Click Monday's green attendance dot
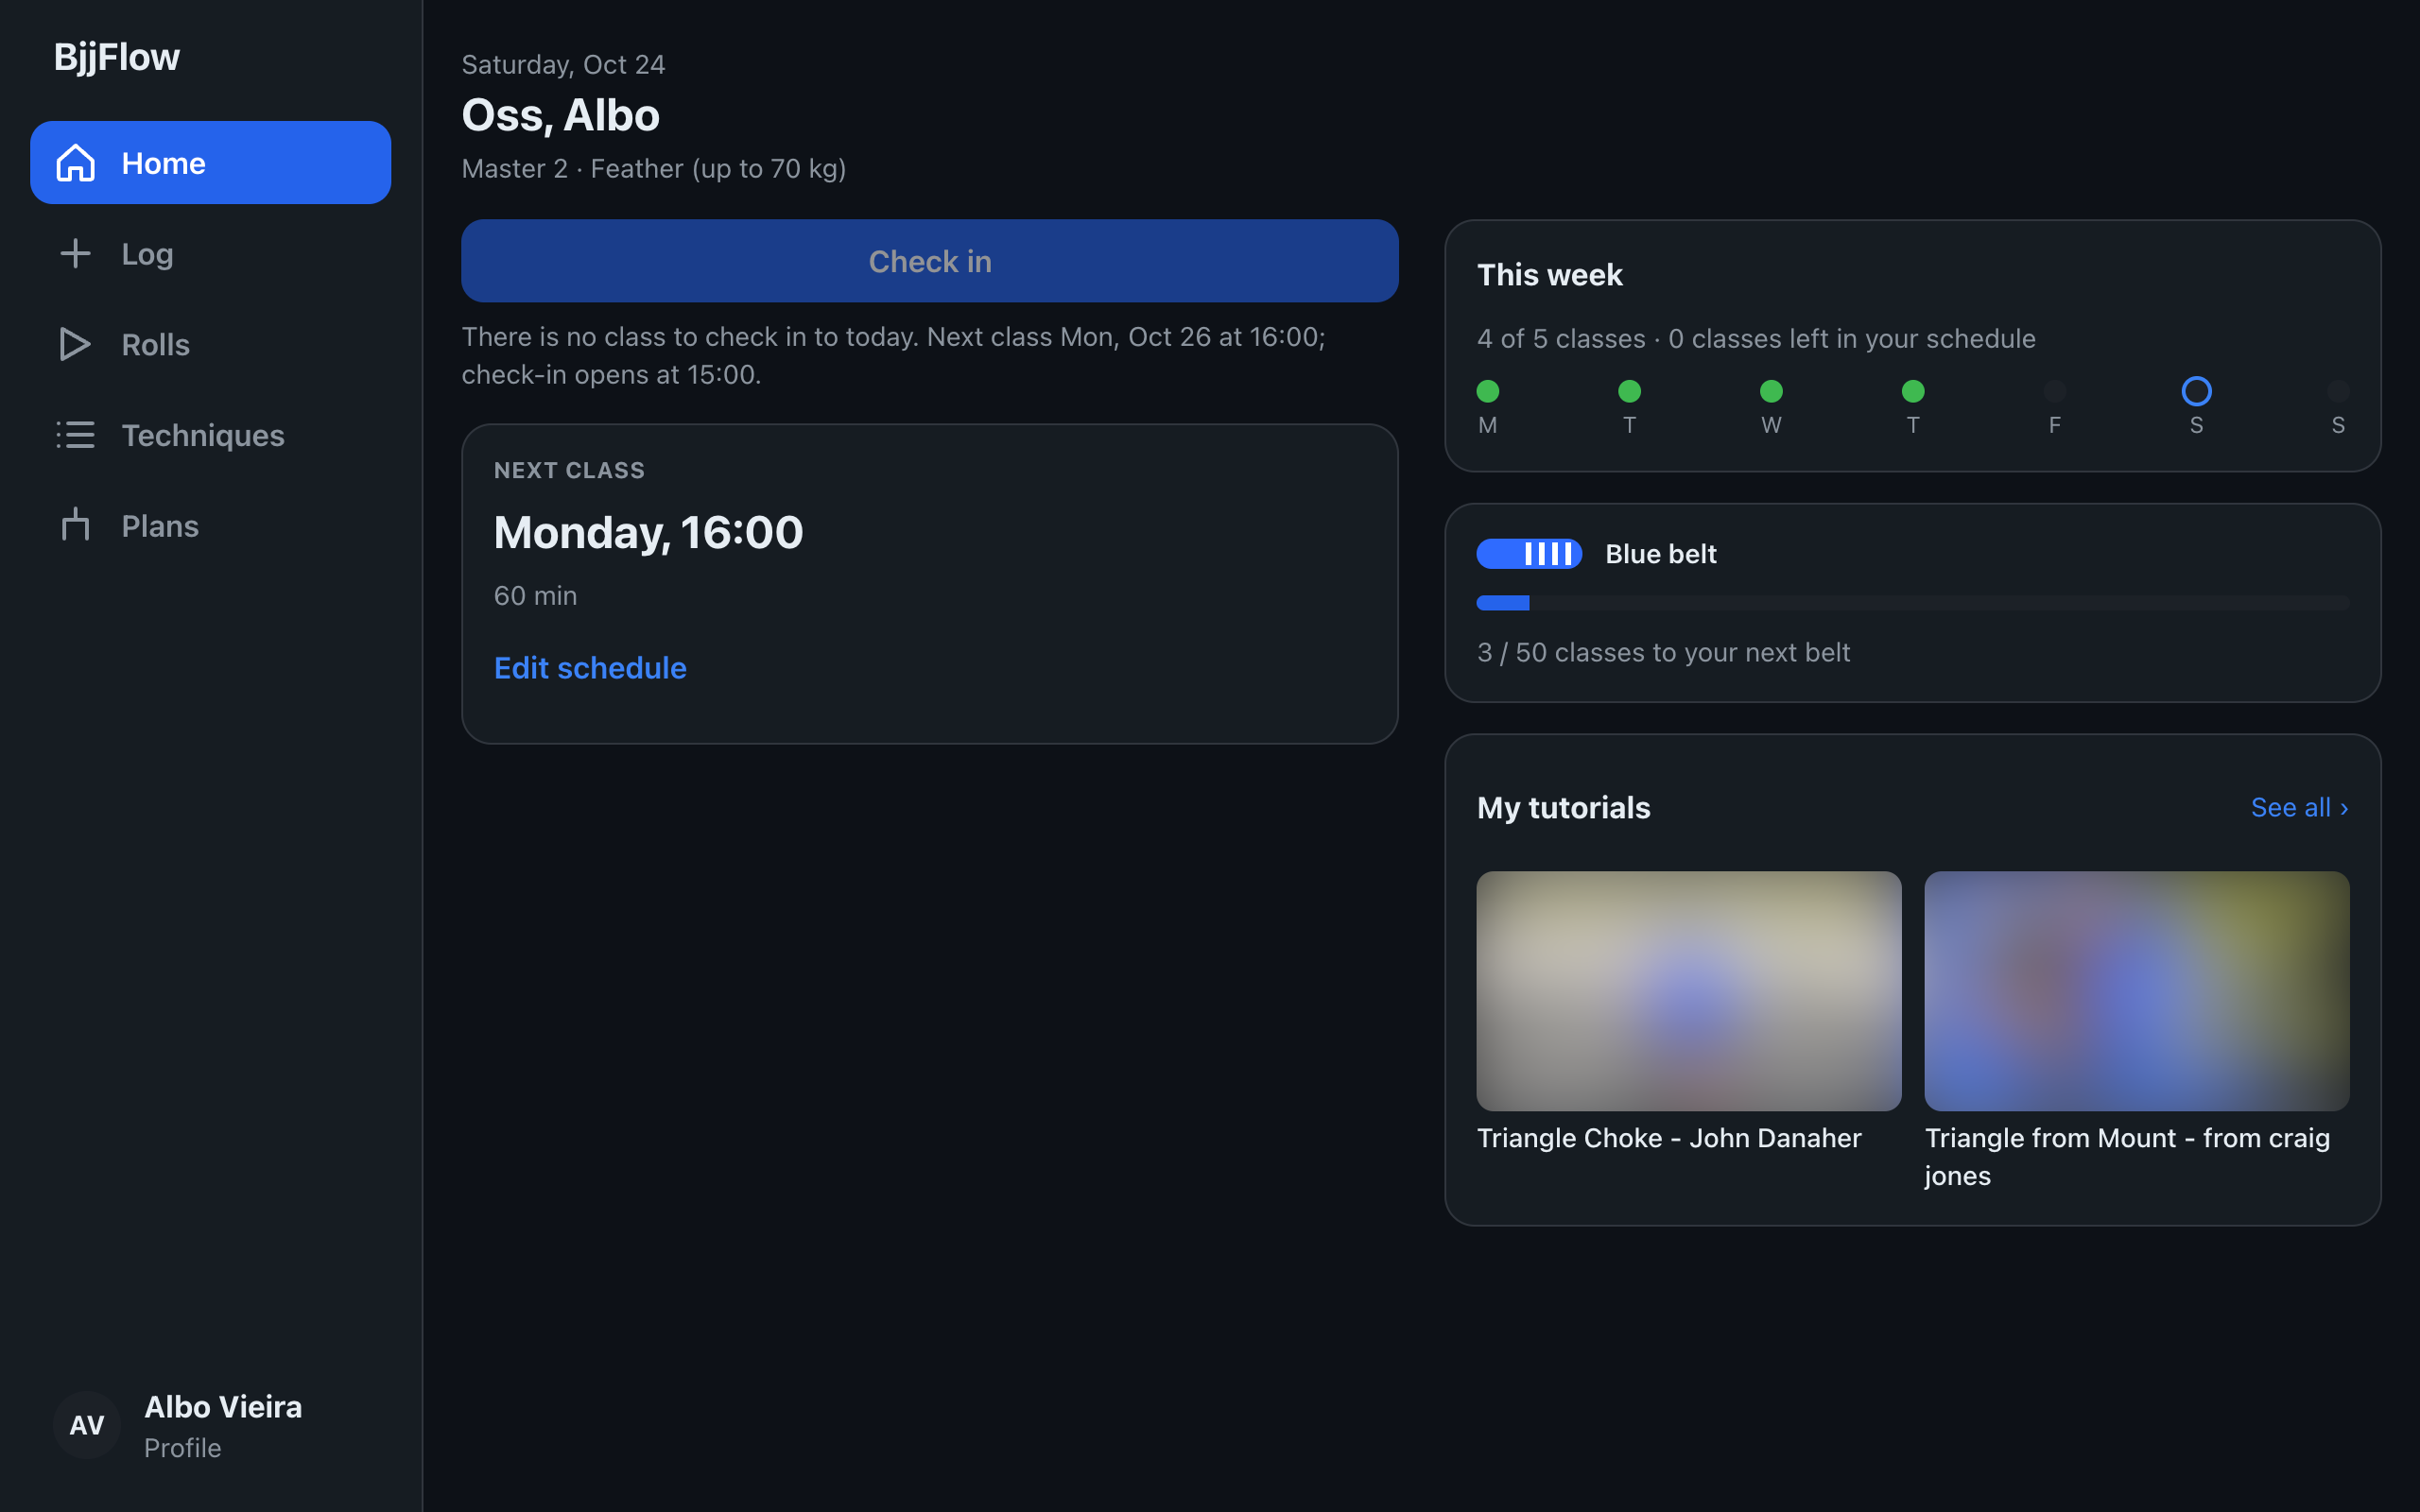This screenshot has width=2420, height=1512. 1488,391
